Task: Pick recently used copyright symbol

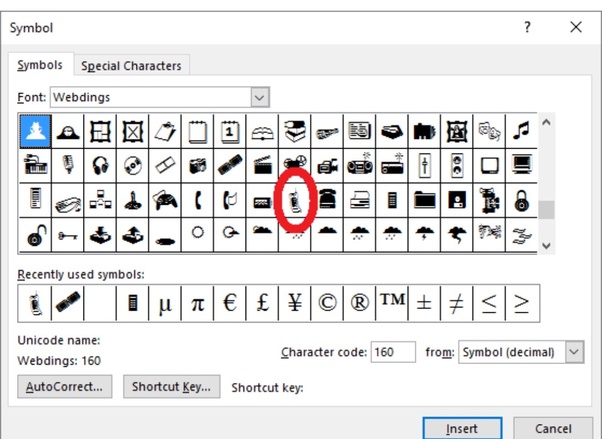Action: pos(327,303)
